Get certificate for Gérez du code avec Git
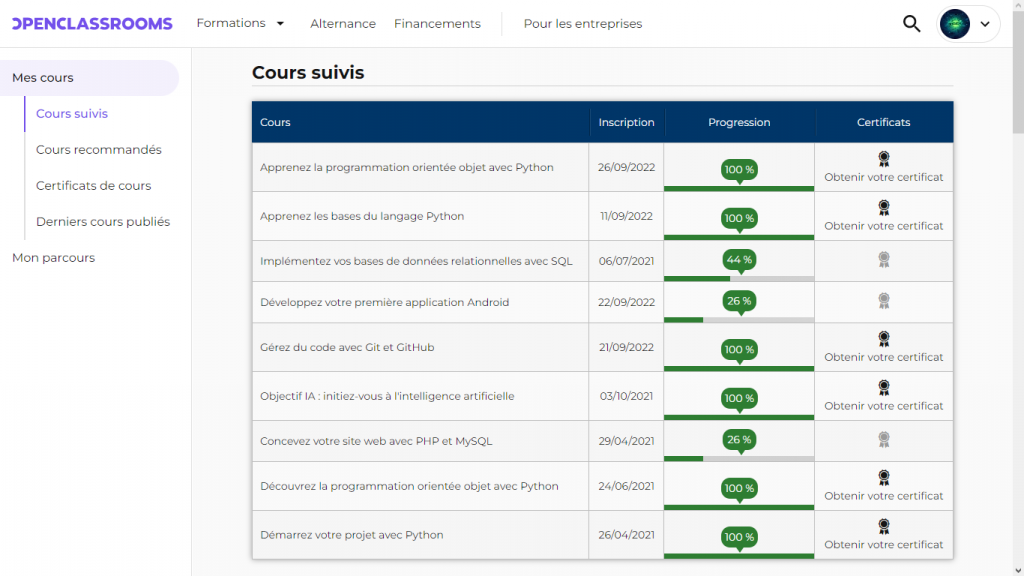This screenshot has height=576, width=1024. click(x=884, y=357)
